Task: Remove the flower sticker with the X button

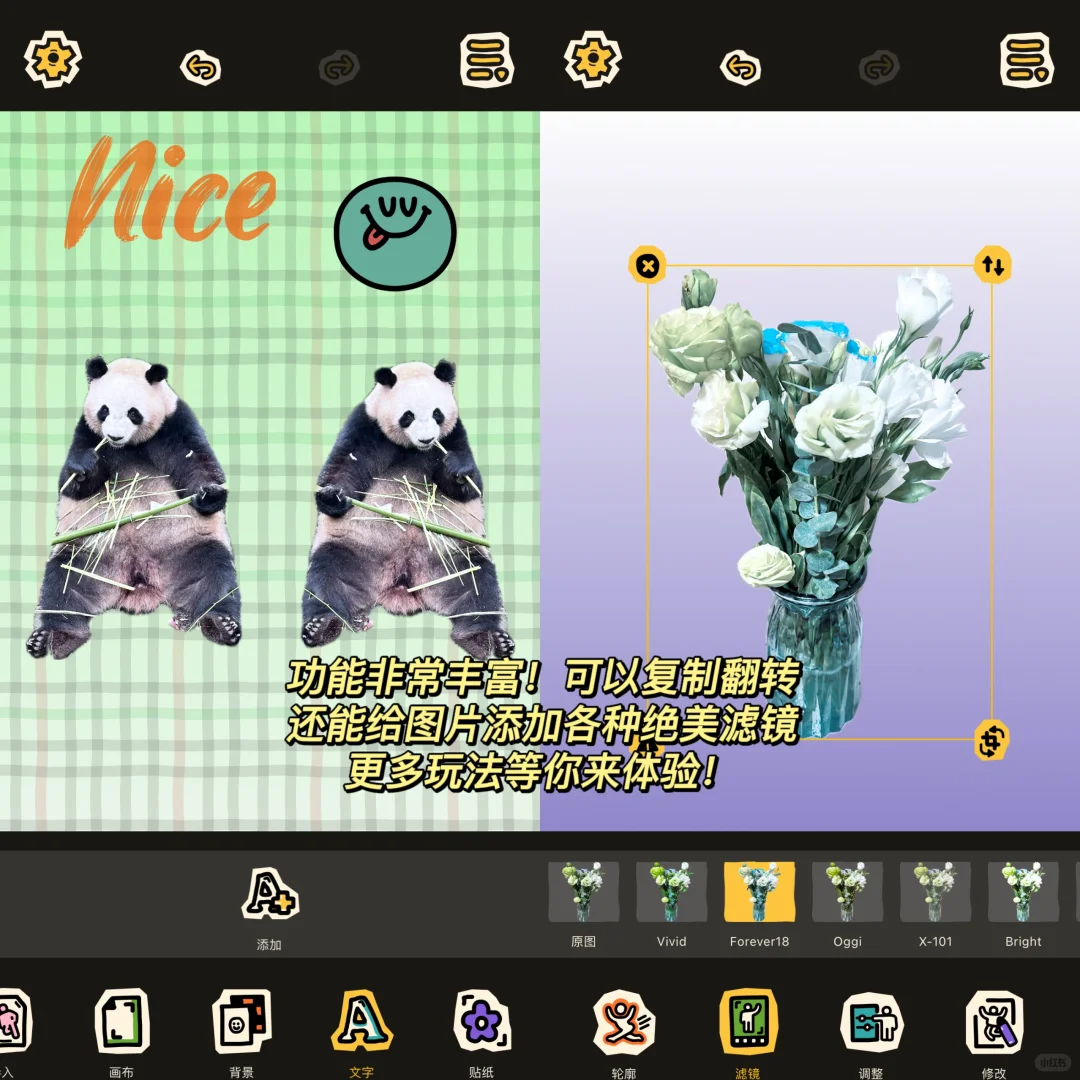Action: click(648, 266)
